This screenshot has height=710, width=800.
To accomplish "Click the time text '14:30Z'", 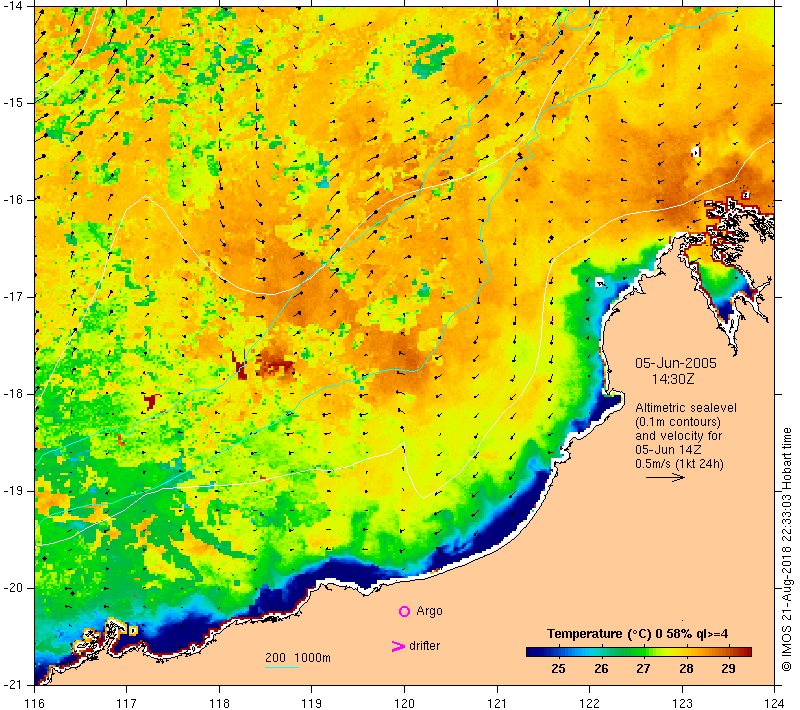I will click(x=673, y=379).
